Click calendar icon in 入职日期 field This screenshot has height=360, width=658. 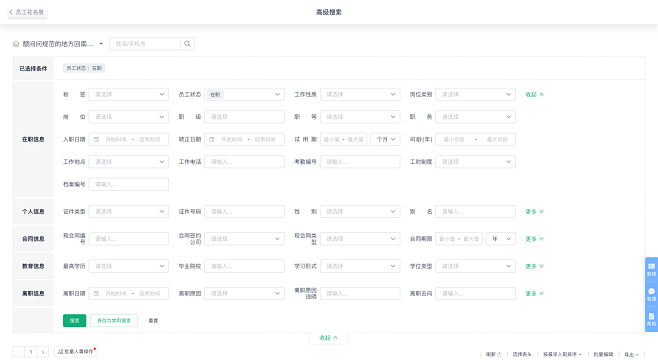[96, 139]
